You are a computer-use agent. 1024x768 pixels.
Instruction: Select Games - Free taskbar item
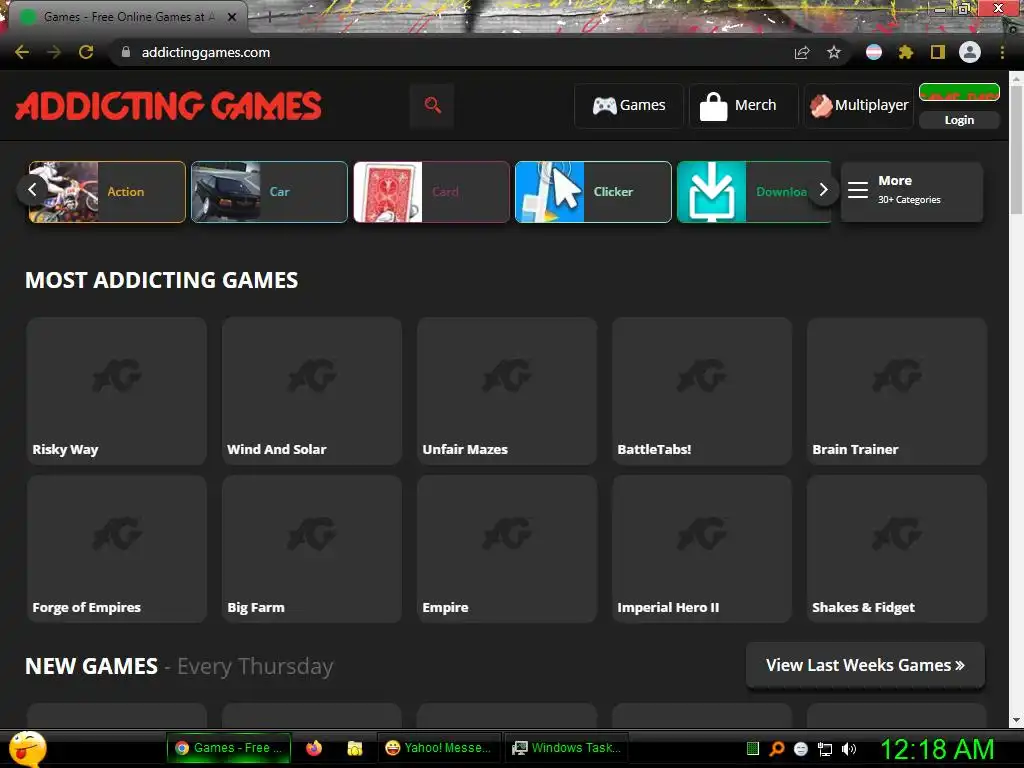(229, 748)
